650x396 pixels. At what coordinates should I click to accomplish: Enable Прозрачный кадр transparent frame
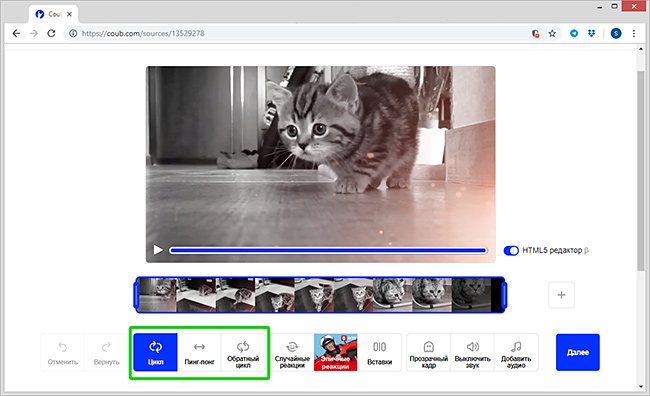(429, 352)
